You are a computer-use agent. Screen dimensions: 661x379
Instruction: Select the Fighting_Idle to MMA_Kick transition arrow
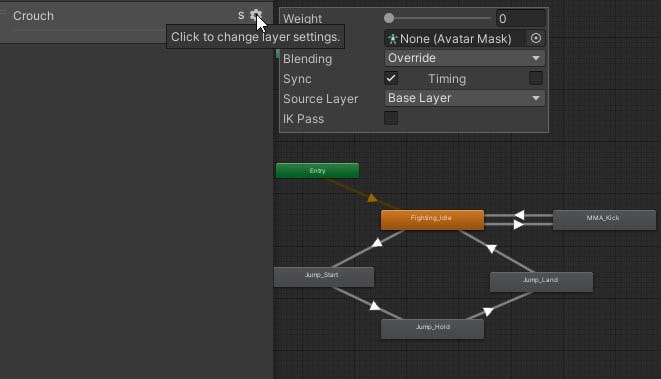(x=519, y=225)
